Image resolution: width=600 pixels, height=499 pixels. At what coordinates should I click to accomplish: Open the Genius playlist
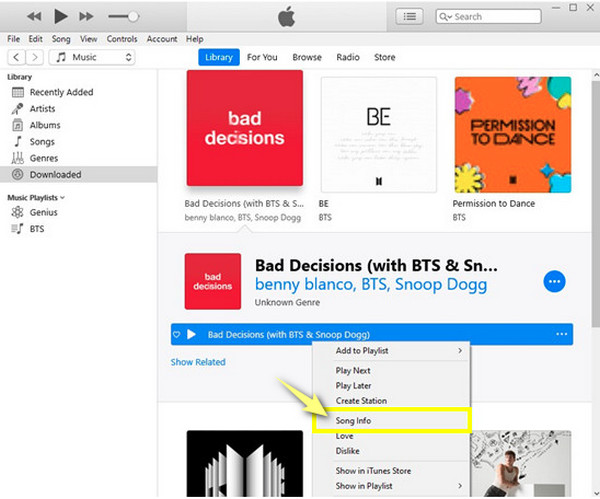point(78,212)
